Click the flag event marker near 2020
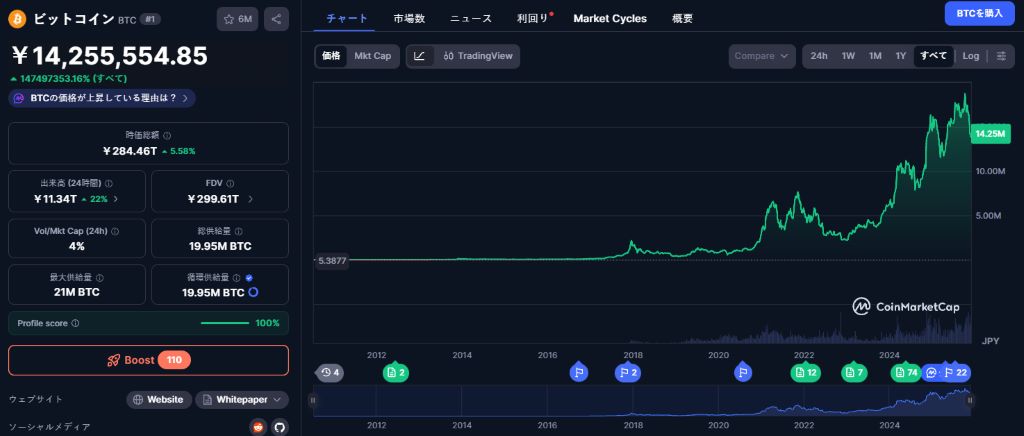Image resolution: width=1024 pixels, height=436 pixels. pyautogui.click(x=742, y=372)
